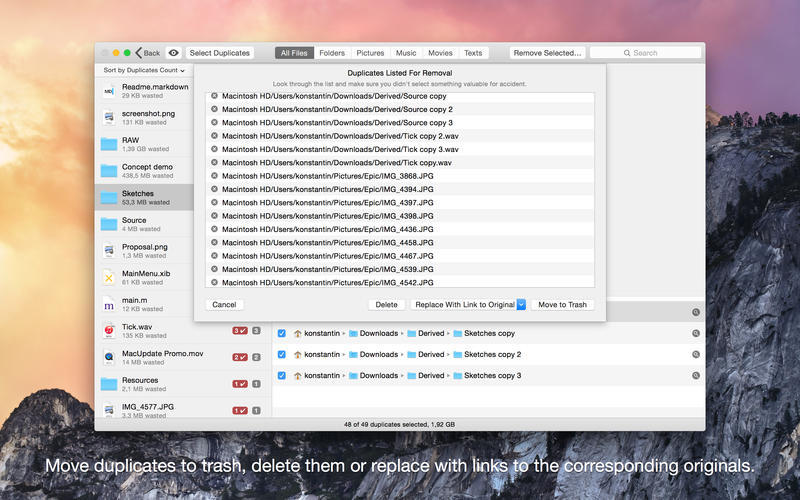The height and width of the screenshot is (500, 800).
Task: Cancel the removal dialog
Action: click(x=224, y=305)
